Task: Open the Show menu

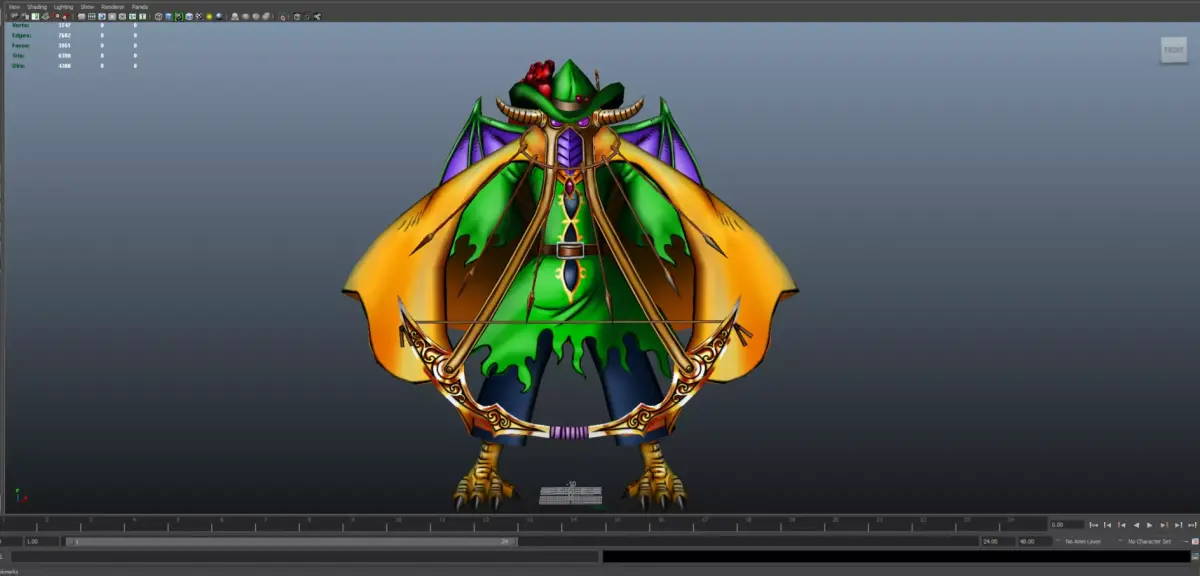Action: [87, 7]
